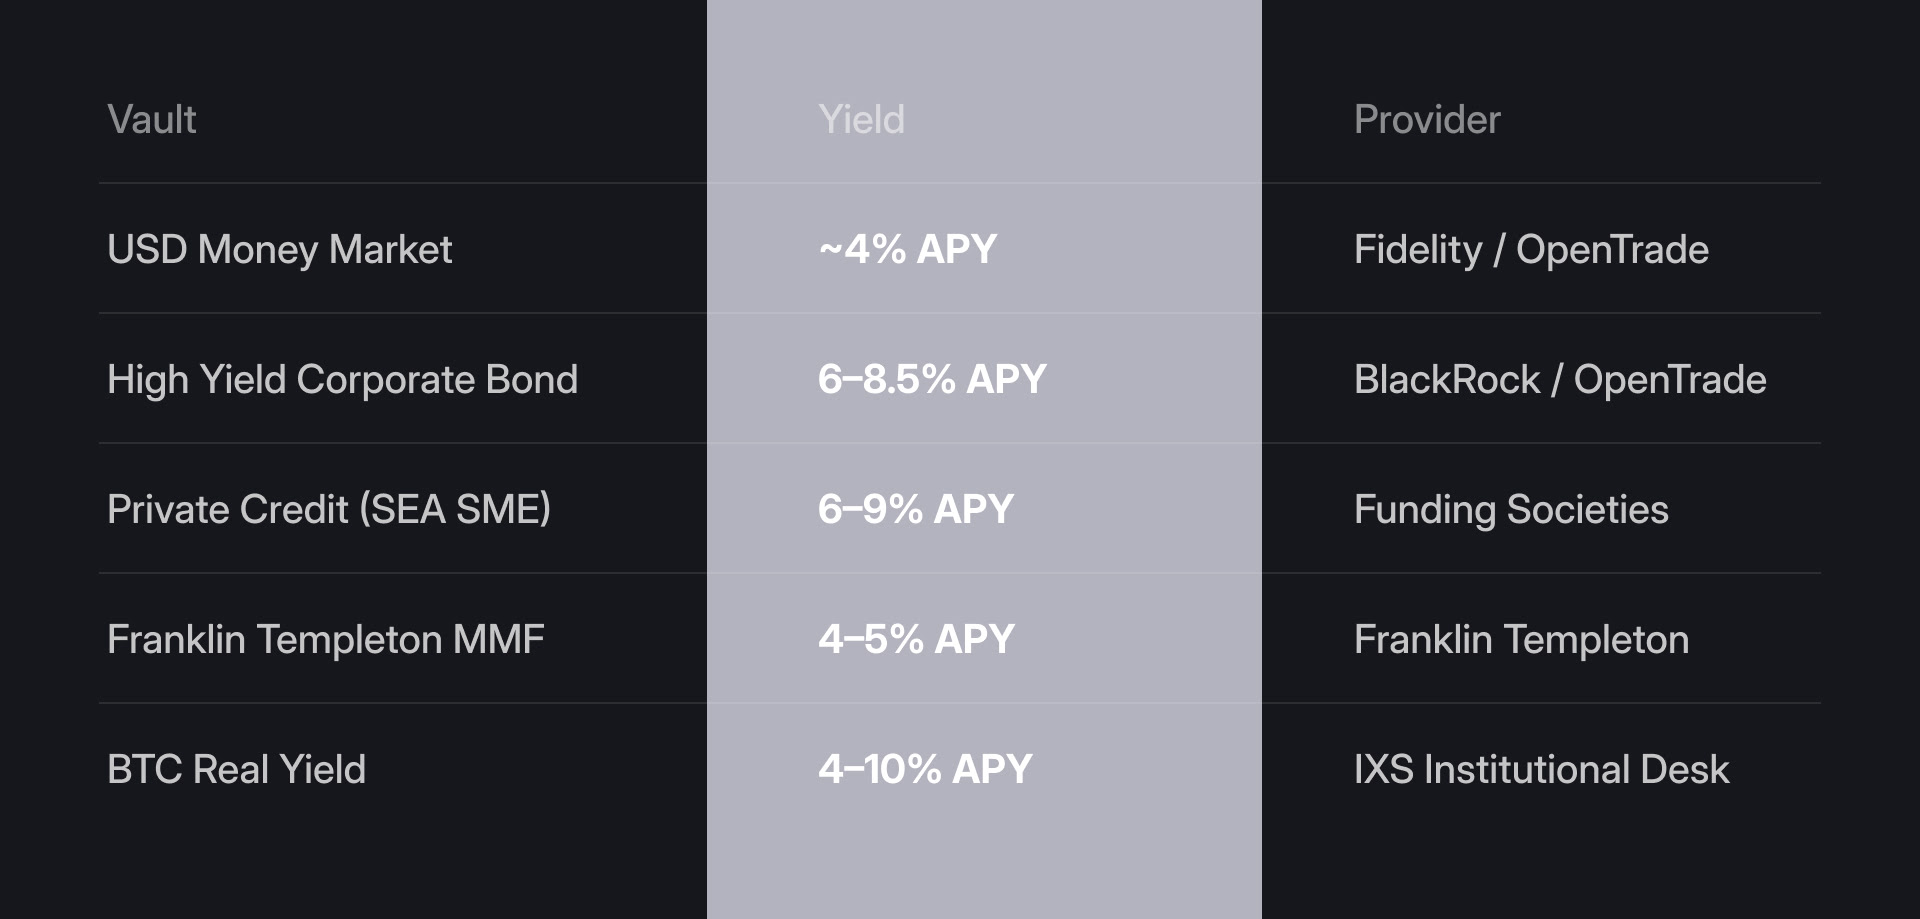The height and width of the screenshot is (919, 1920).
Task: Select the High Yield Corporate Bond vault
Action: [x=343, y=380]
